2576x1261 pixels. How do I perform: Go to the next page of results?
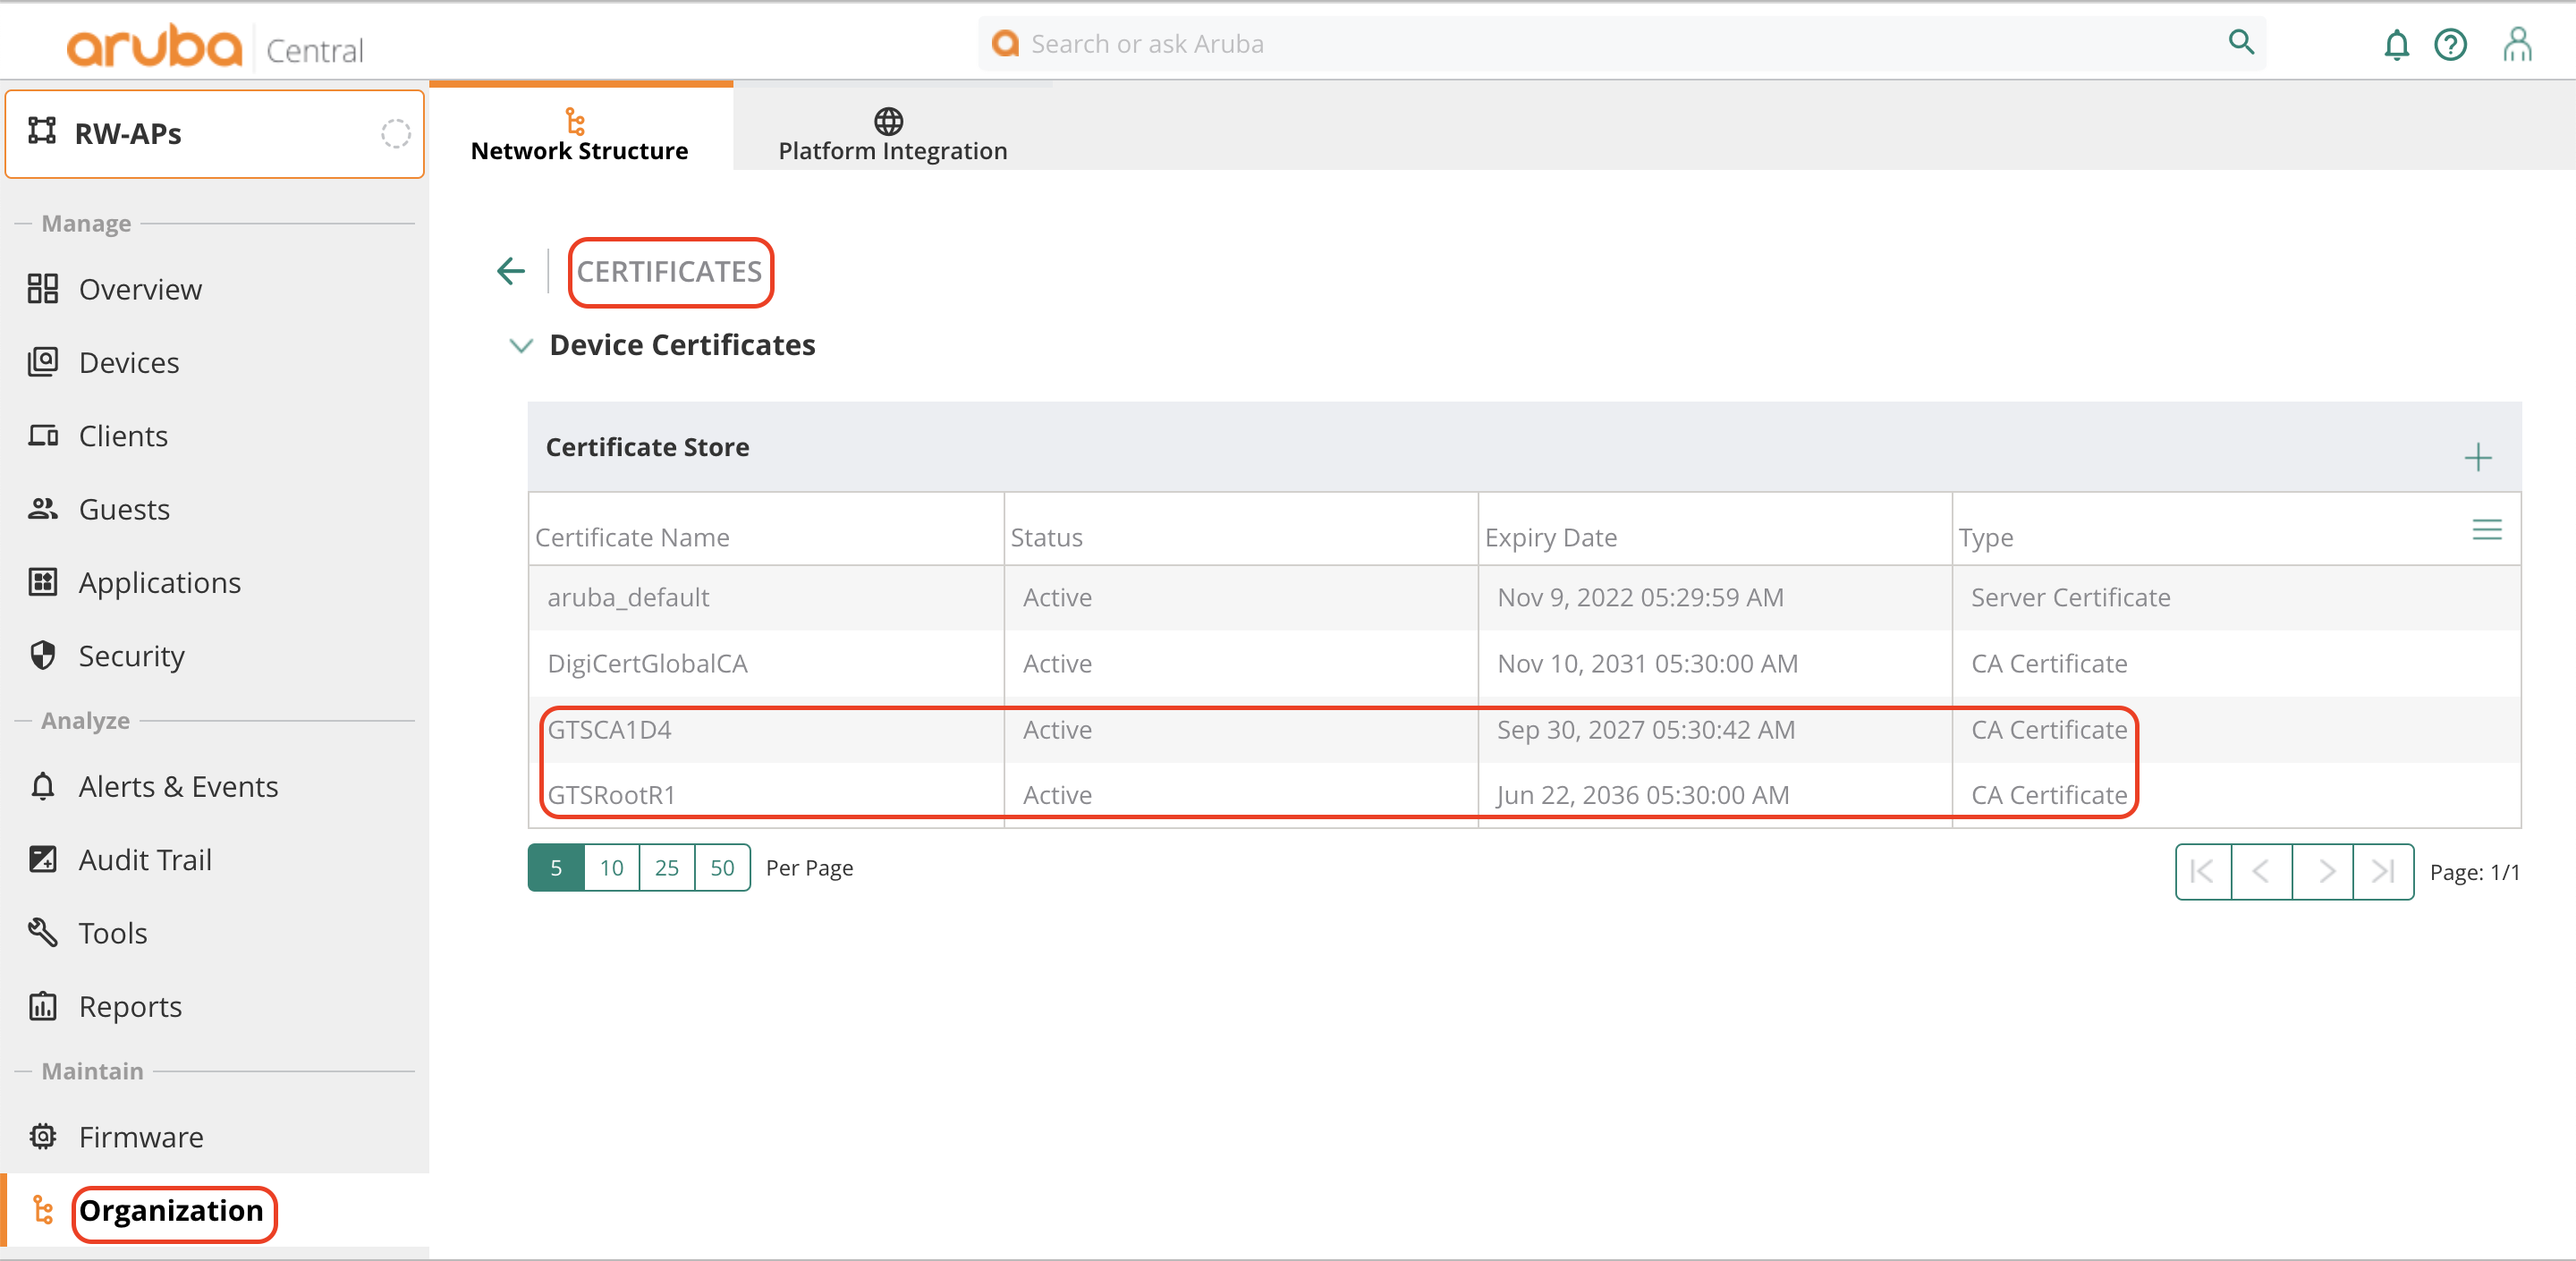[2323, 871]
